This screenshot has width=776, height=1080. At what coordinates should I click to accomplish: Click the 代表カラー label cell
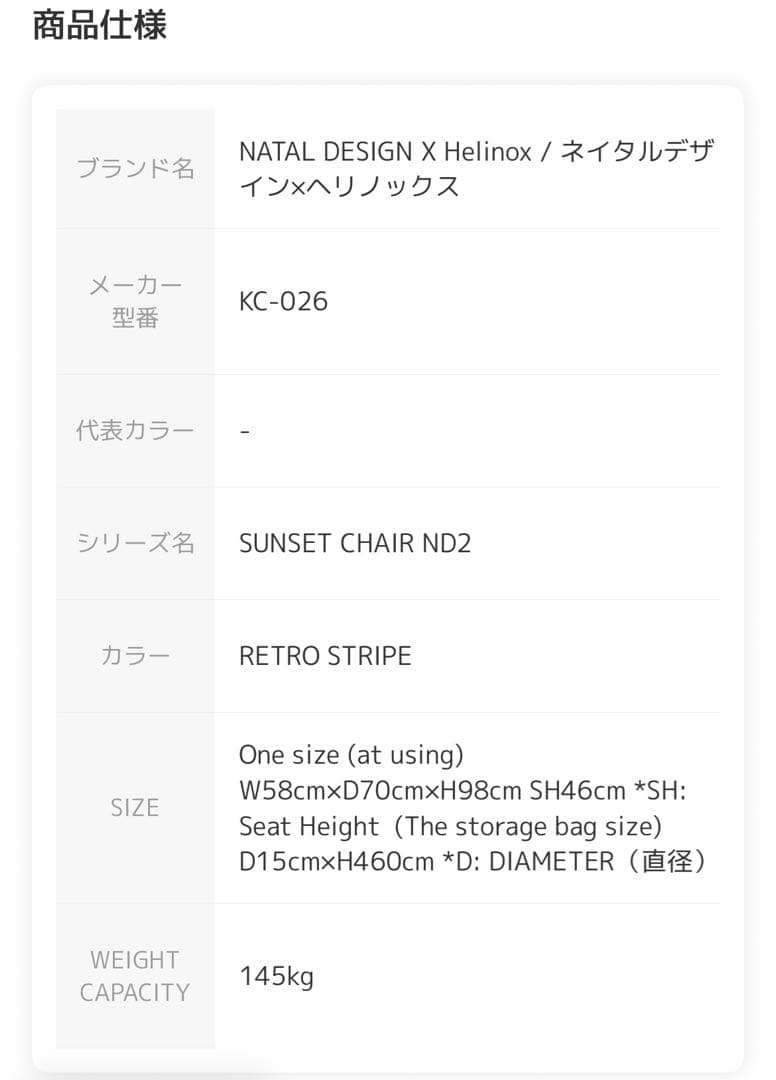click(x=135, y=431)
